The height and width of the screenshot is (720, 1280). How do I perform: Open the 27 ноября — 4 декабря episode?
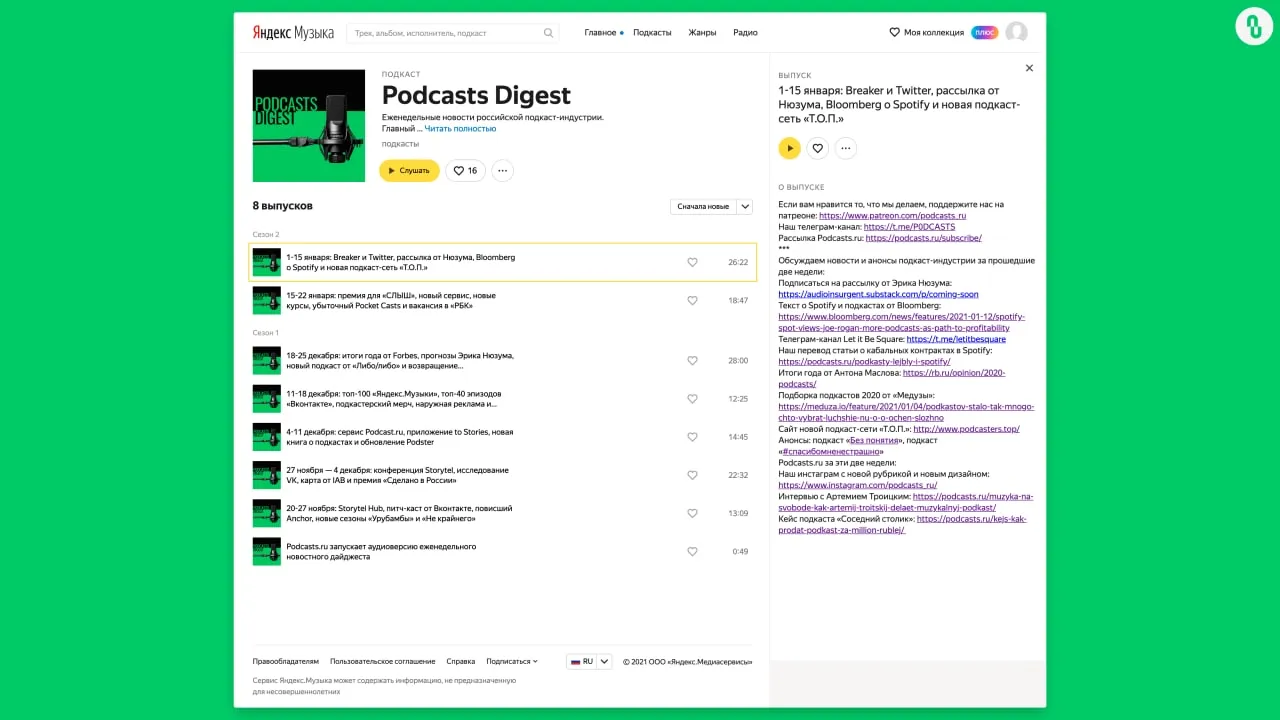coord(503,475)
